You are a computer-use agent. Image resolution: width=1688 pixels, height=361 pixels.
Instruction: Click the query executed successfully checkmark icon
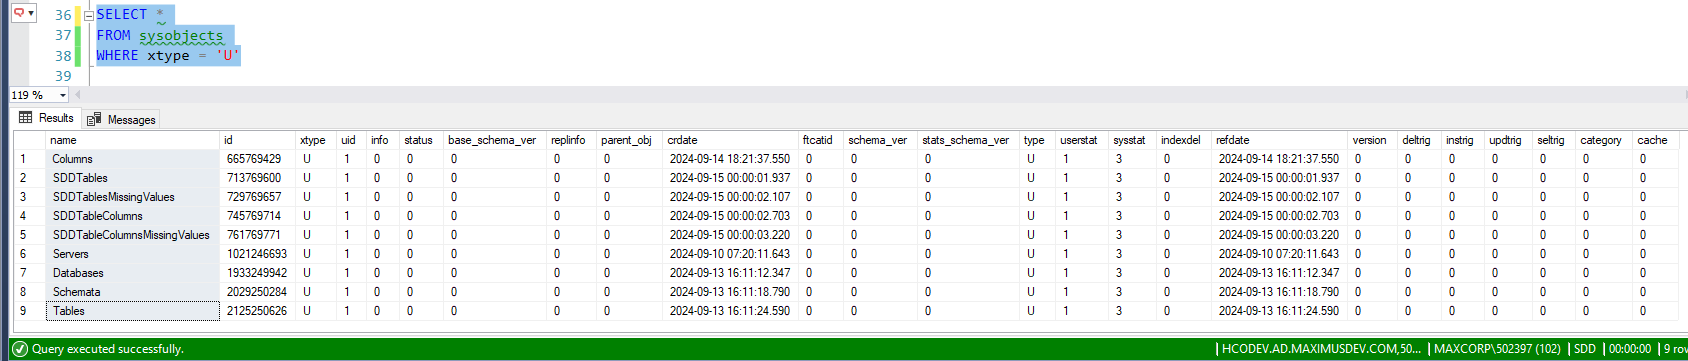tap(19, 349)
